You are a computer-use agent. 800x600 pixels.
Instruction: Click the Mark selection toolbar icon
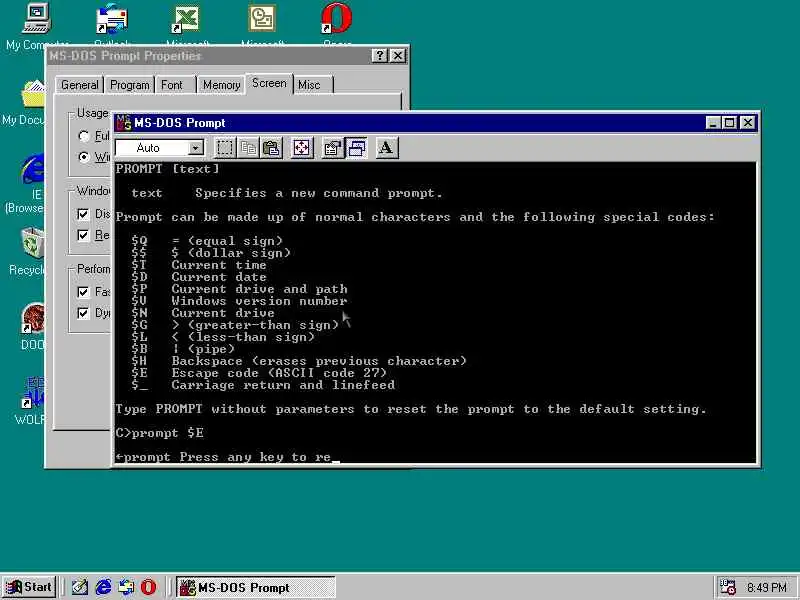click(225, 148)
